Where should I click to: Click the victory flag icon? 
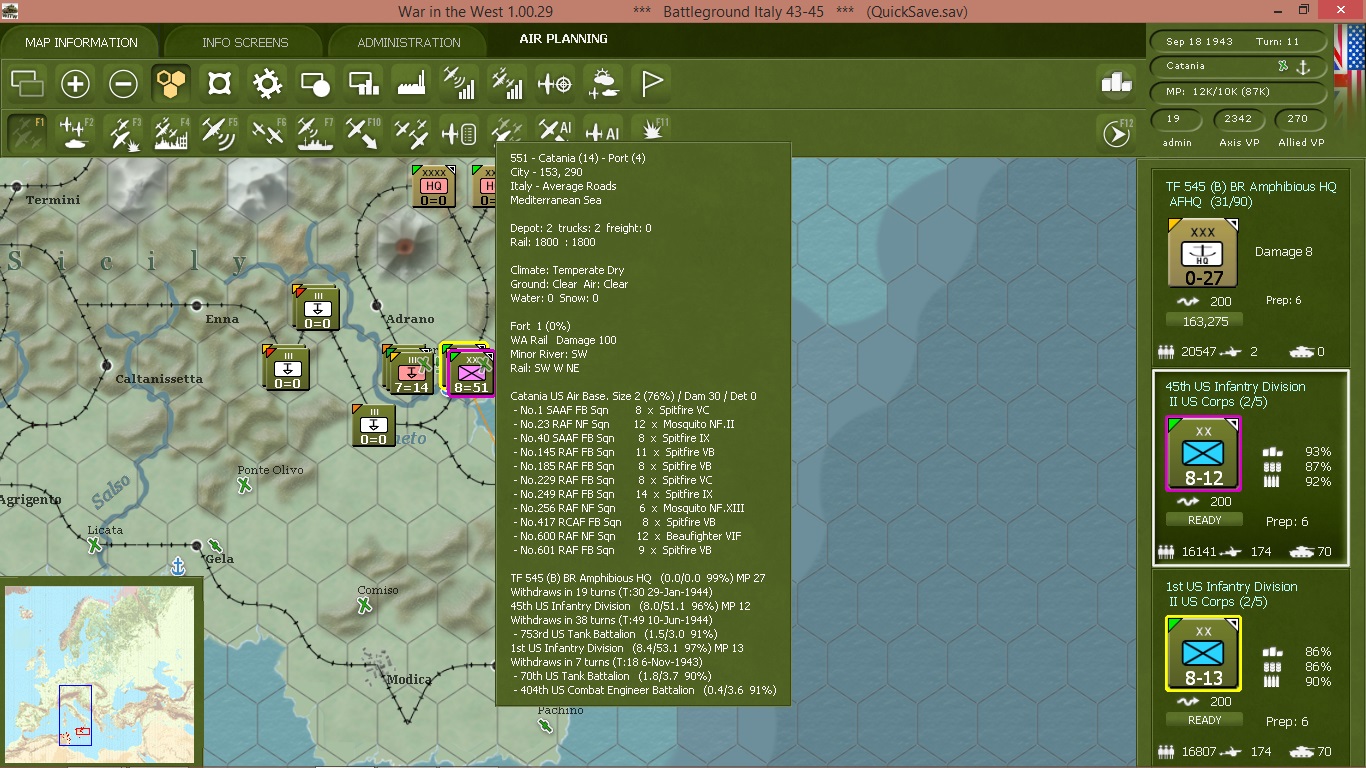point(651,84)
